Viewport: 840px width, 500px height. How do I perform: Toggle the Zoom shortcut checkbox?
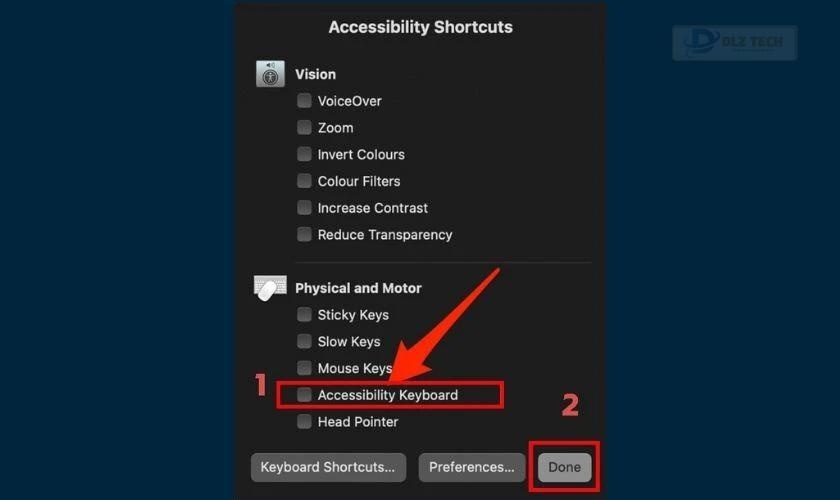[x=304, y=127]
